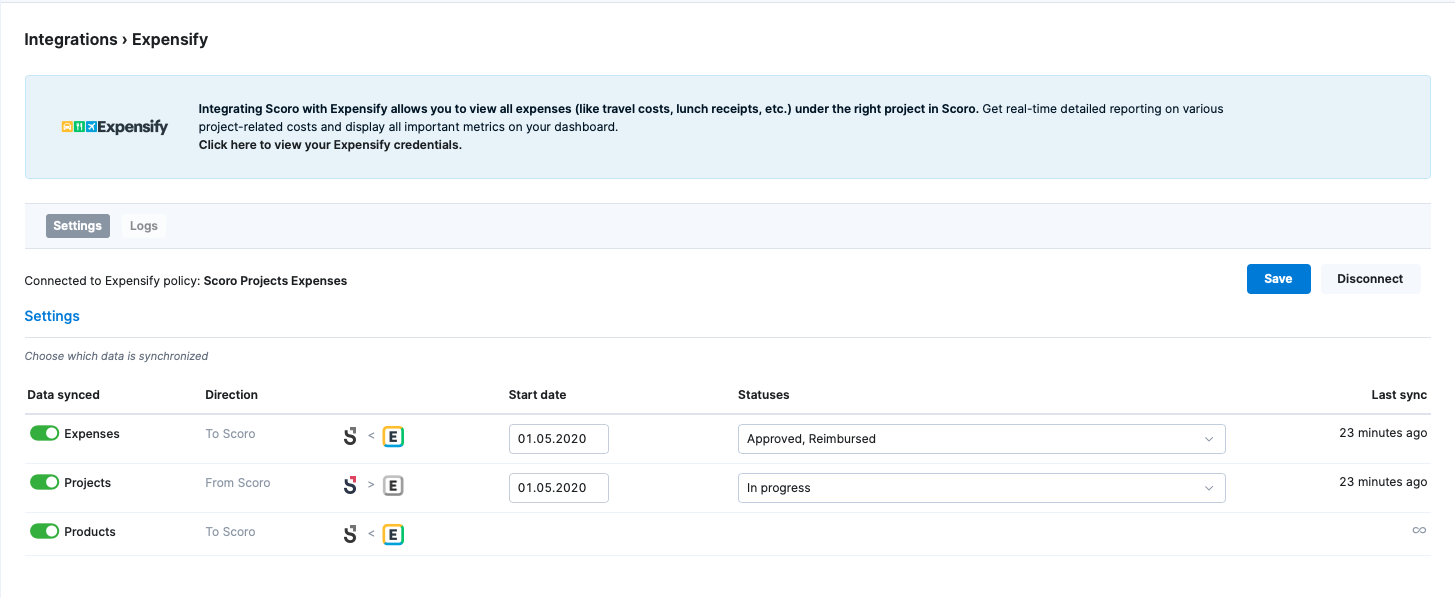Select the Settings tab
The width and height of the screenshot is (1455, 598).
[x=78, y=226]
